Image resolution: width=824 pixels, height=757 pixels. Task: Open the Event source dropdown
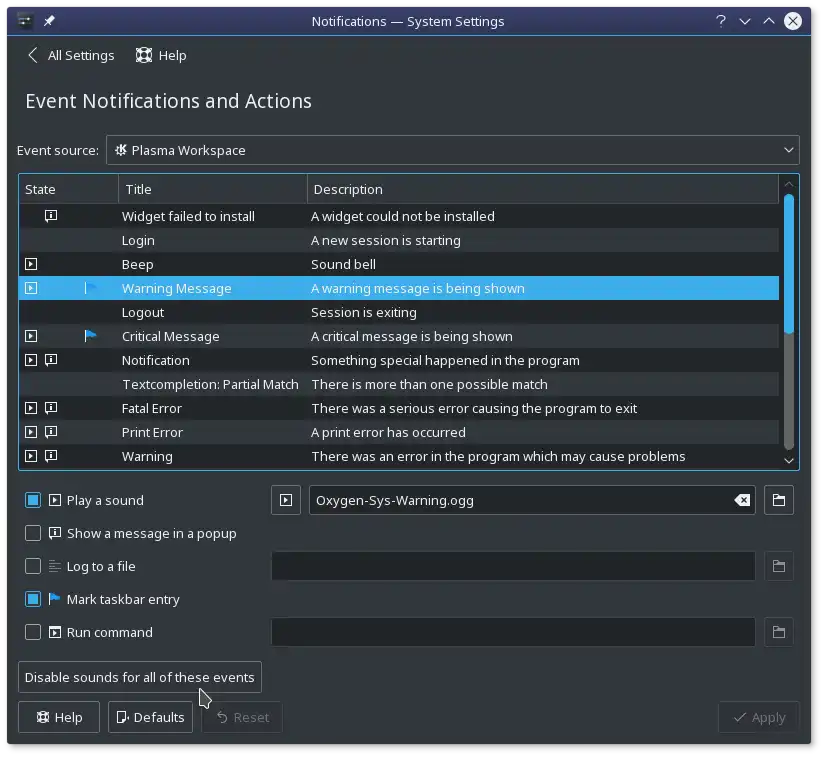coord(452,150)
